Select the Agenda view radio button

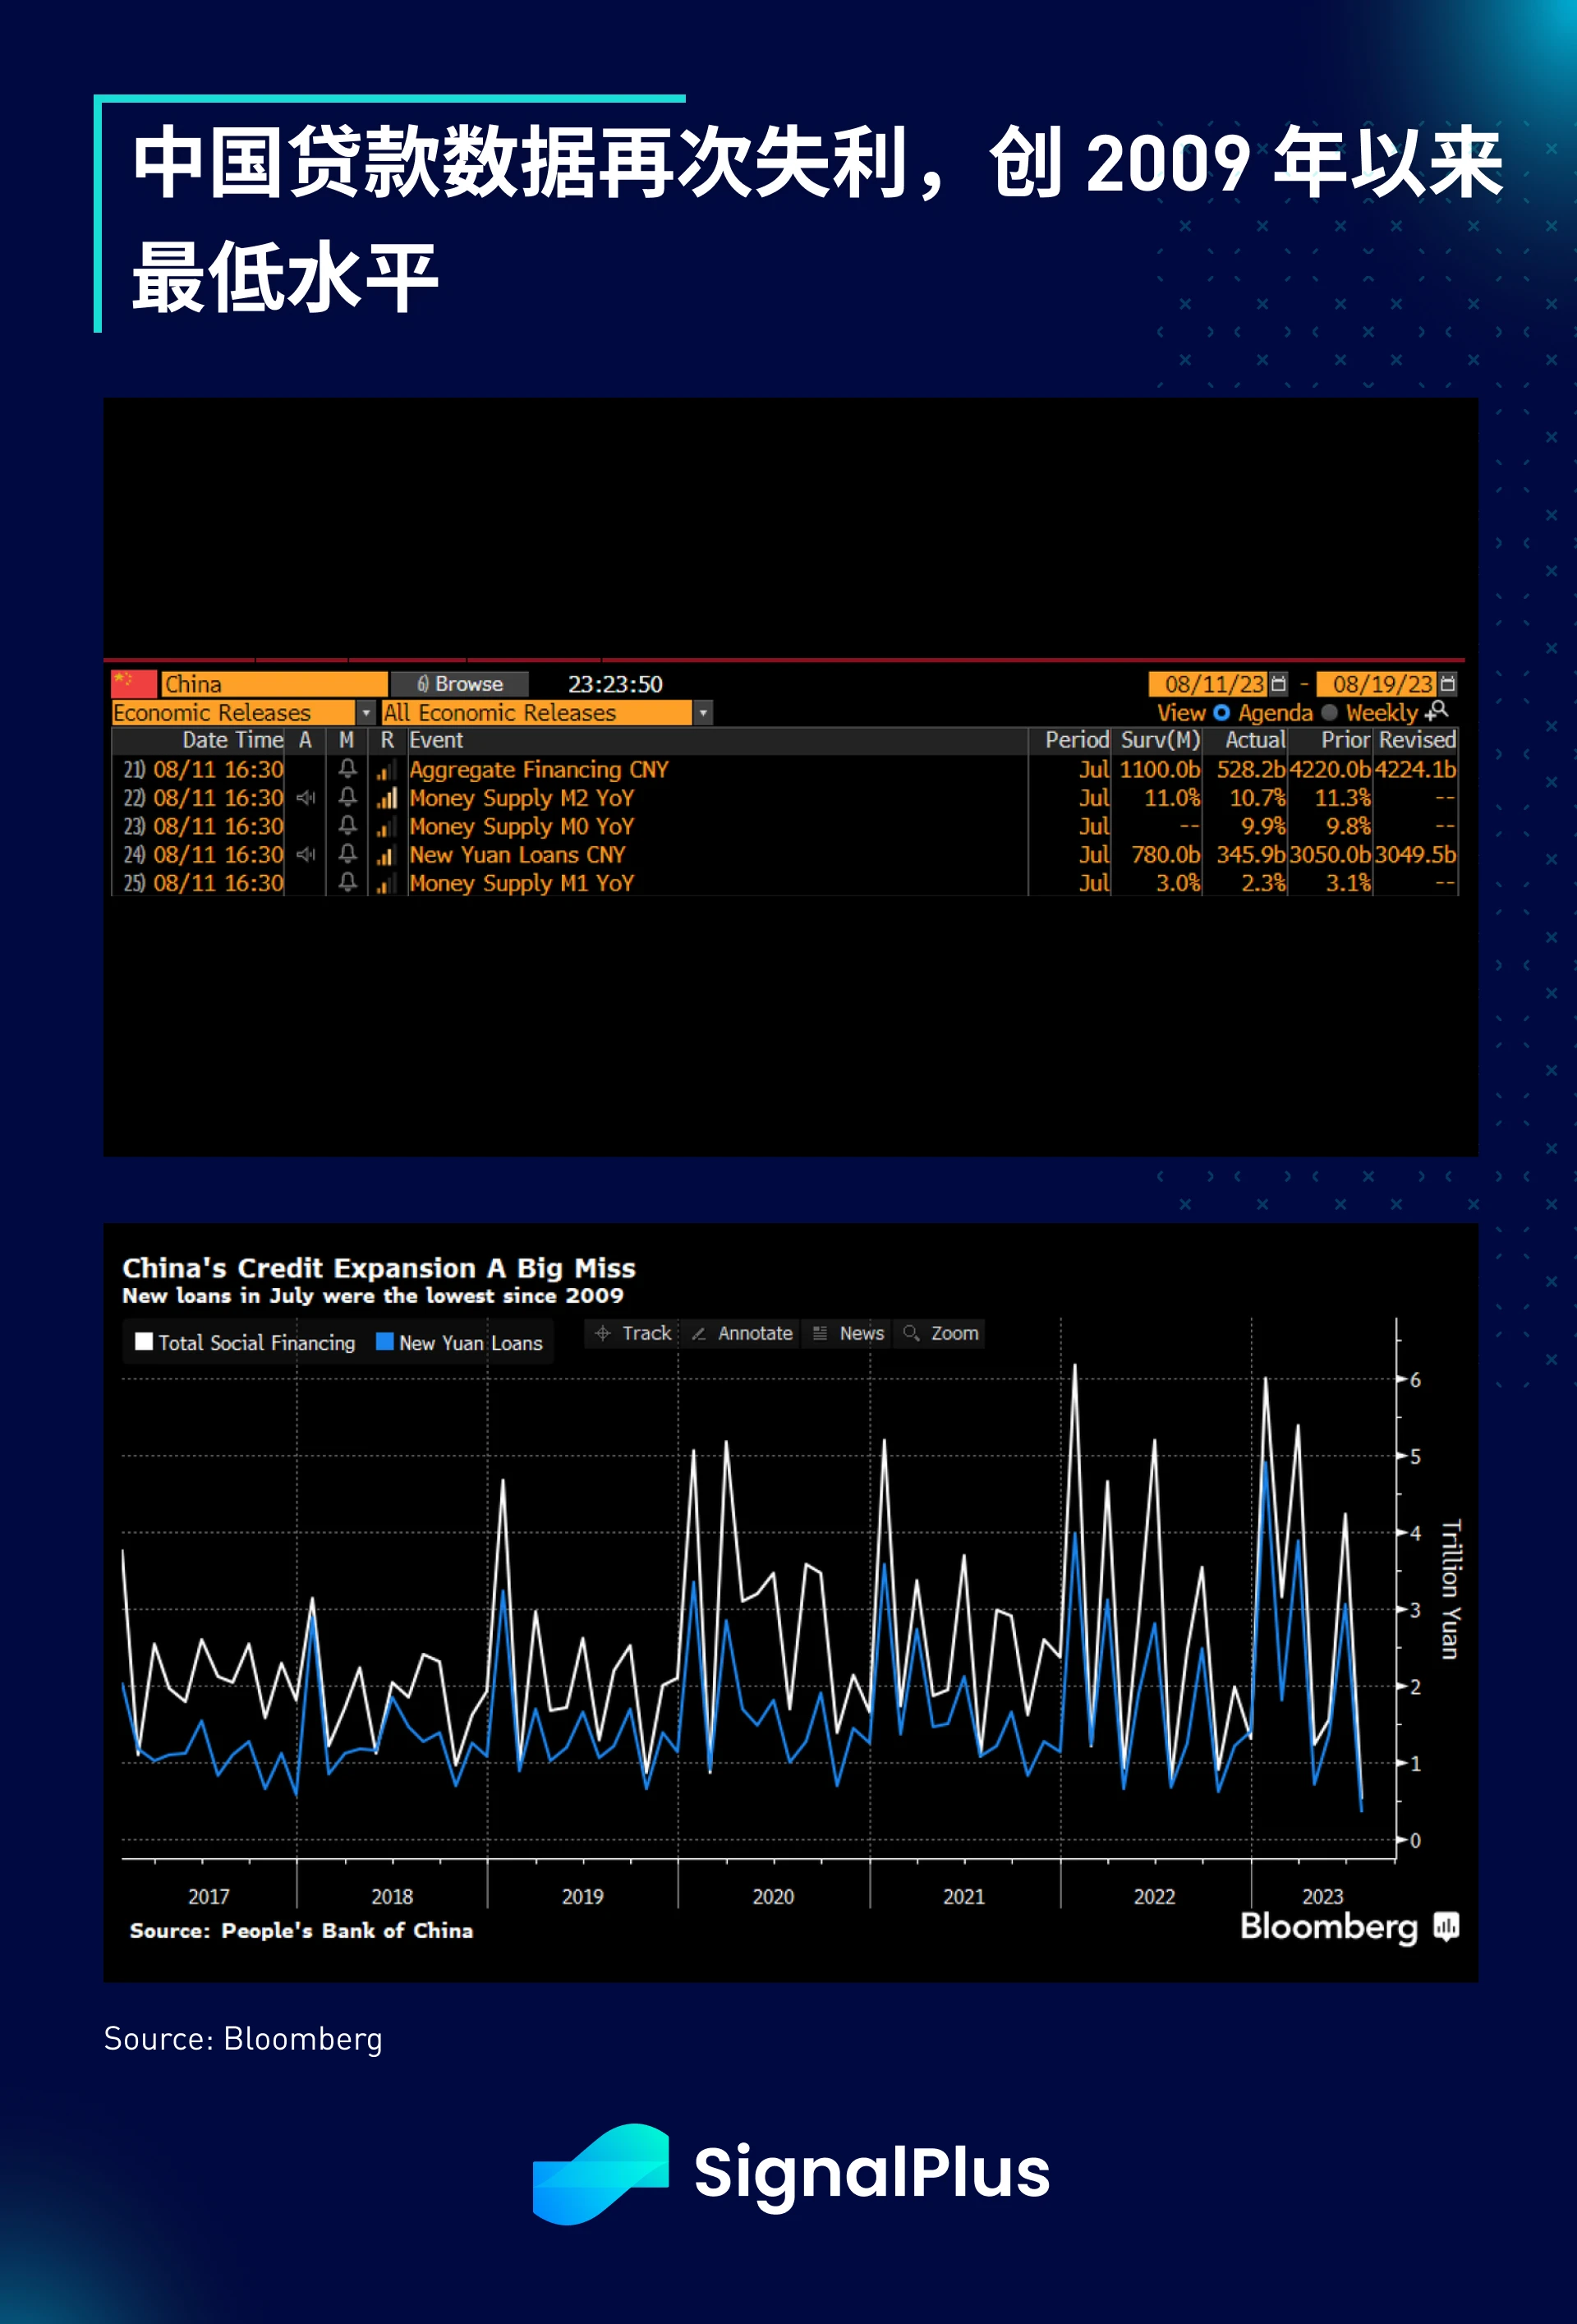tap(1221, 713)
